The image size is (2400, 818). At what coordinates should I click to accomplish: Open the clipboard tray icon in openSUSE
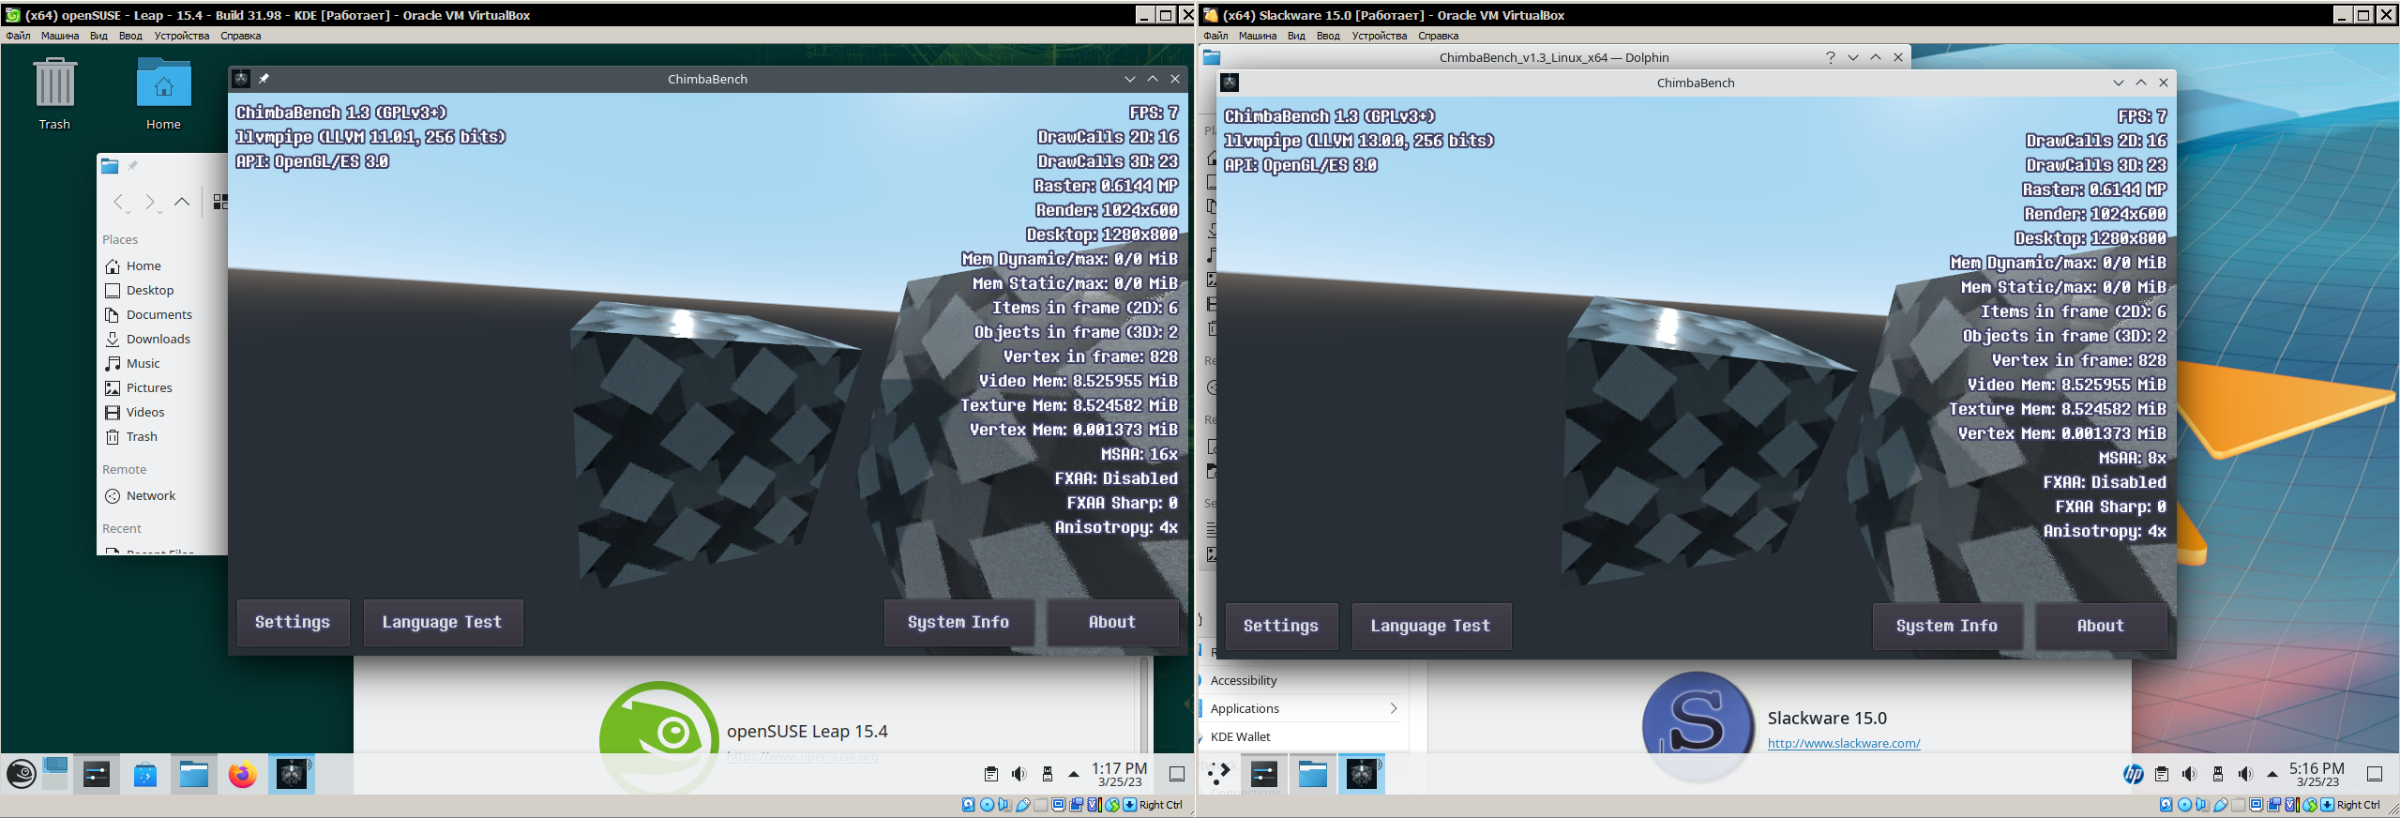point(991,774)
